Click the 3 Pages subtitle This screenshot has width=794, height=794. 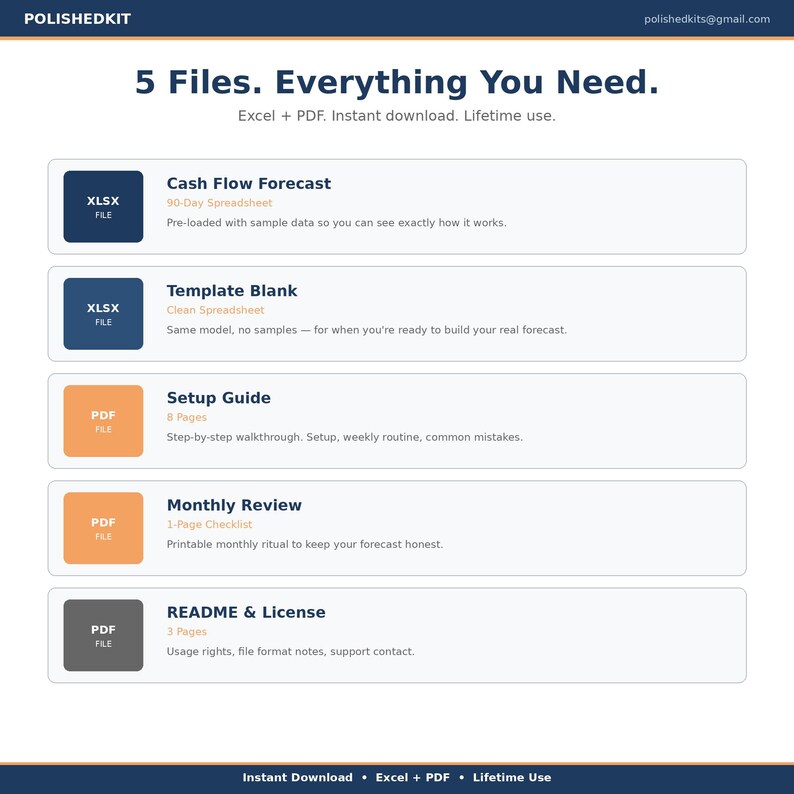tap(187, 632)
